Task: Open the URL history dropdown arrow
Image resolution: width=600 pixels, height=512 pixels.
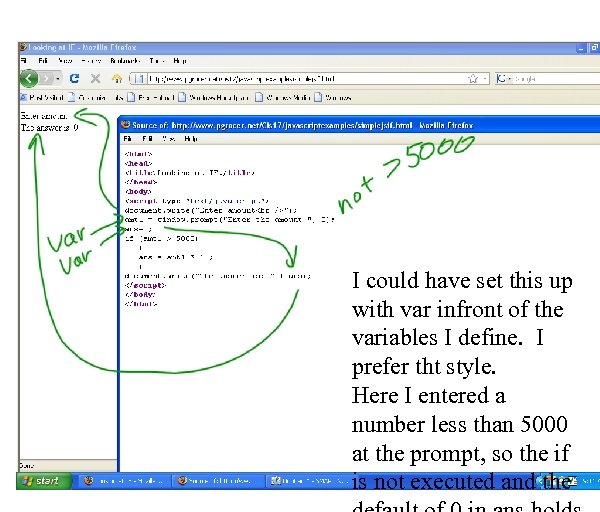Action: (x=485, y=79)
